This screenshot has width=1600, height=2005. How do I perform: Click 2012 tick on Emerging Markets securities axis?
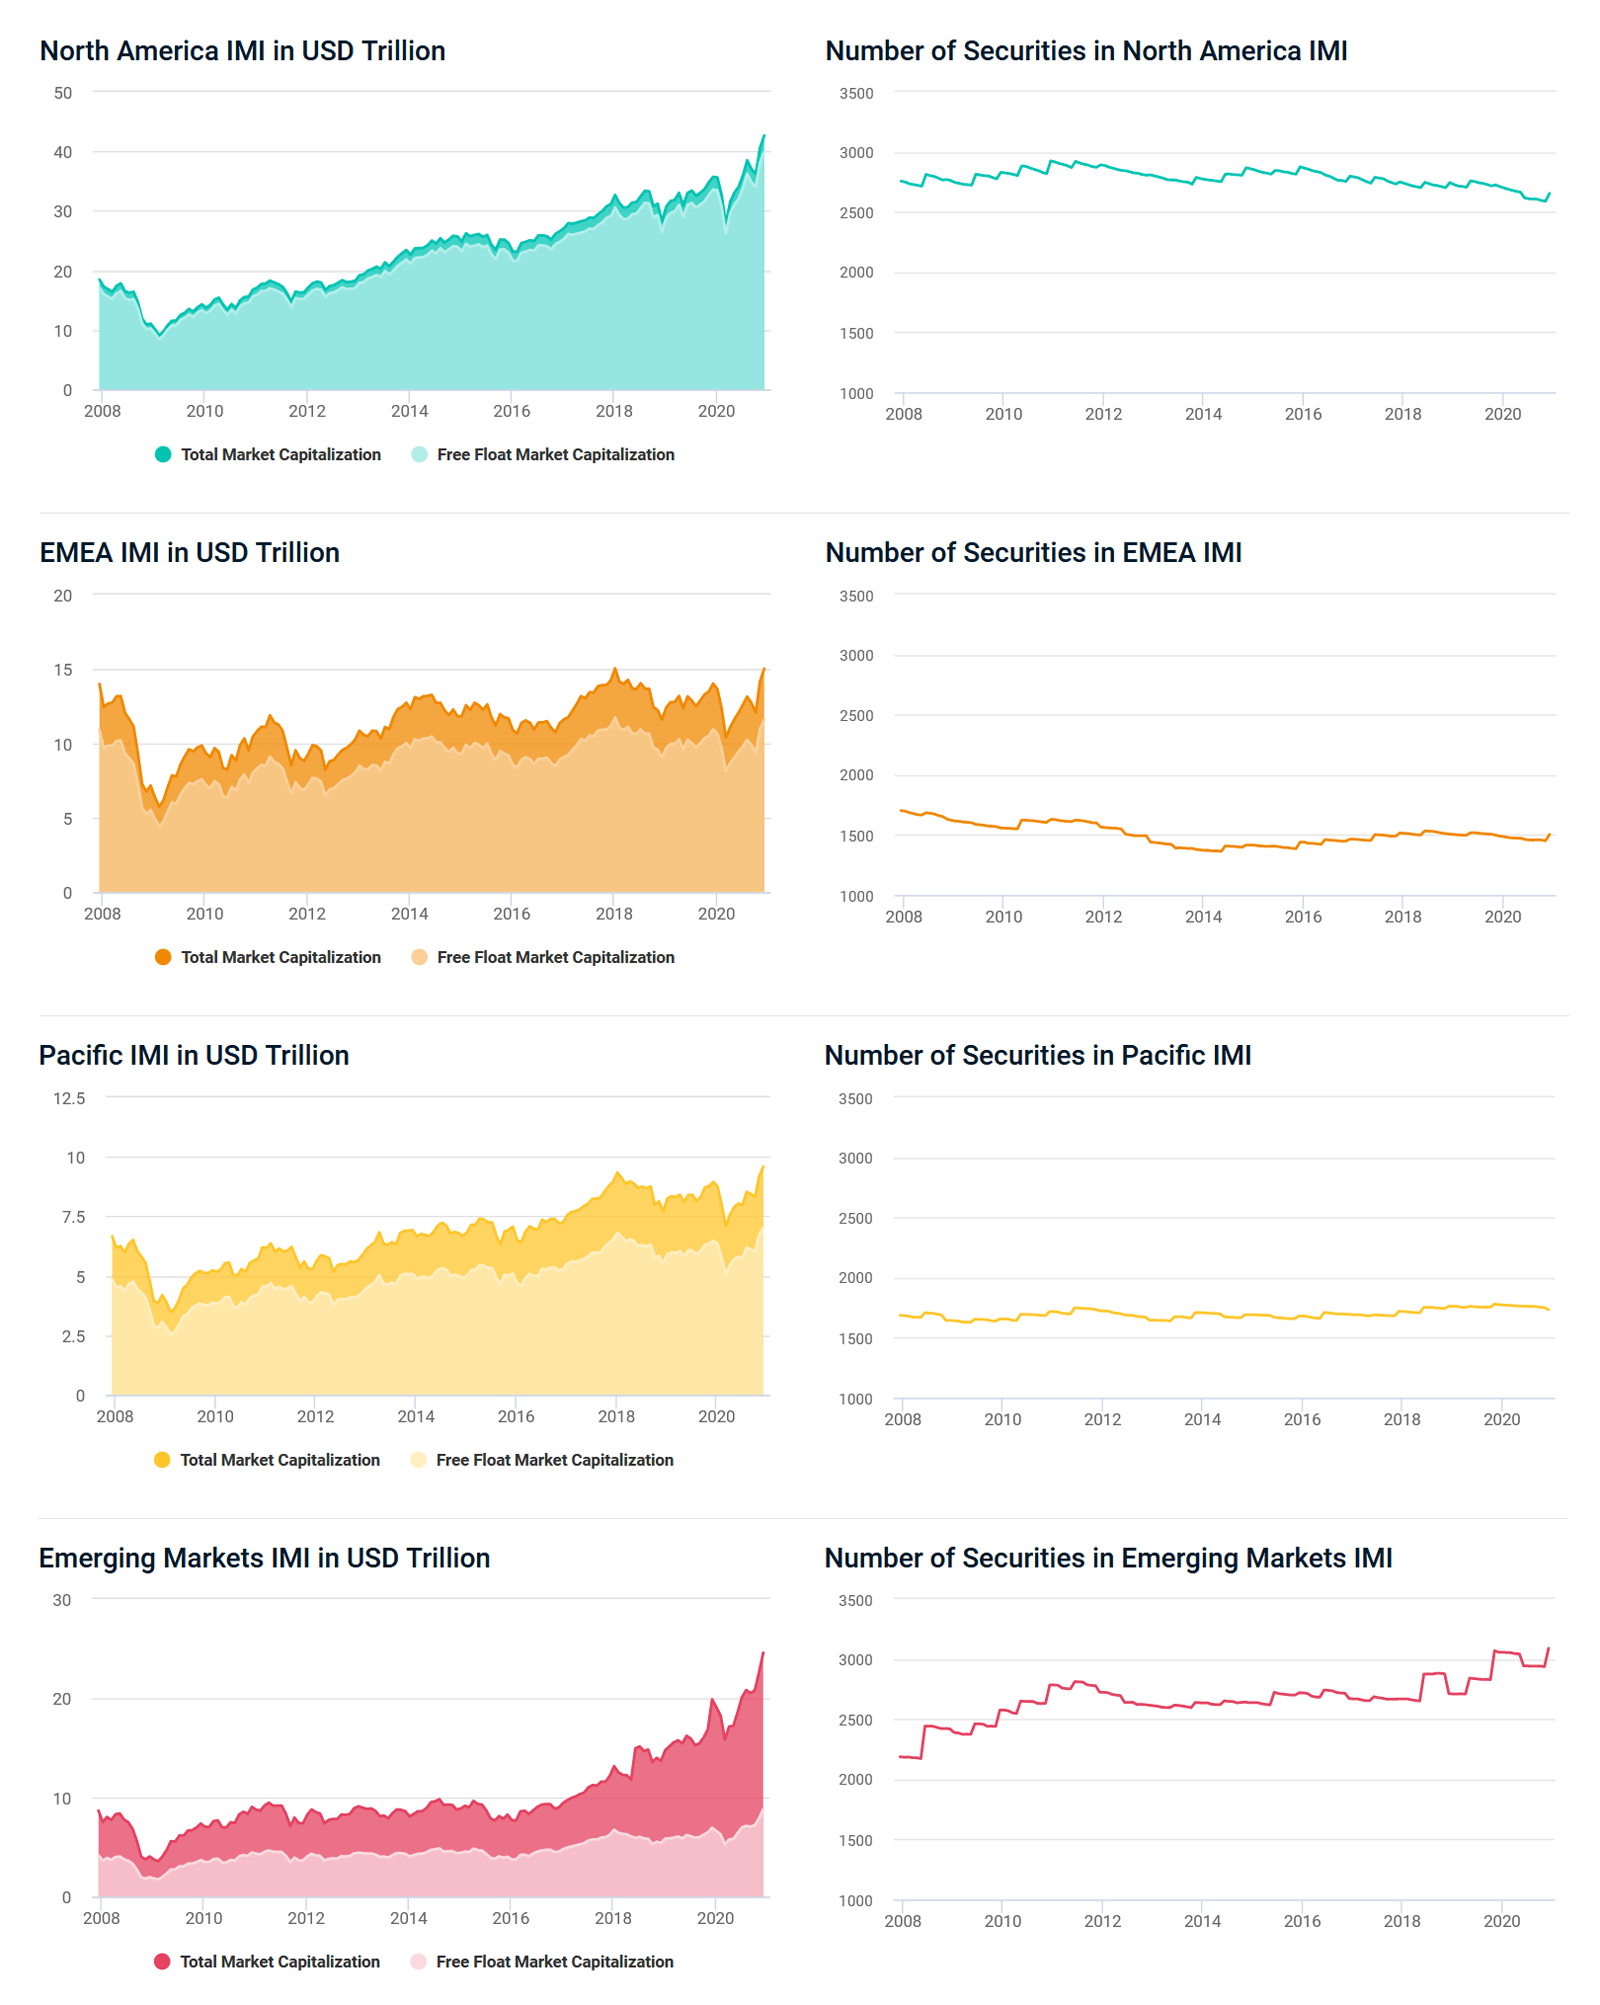(1102, 1922)
